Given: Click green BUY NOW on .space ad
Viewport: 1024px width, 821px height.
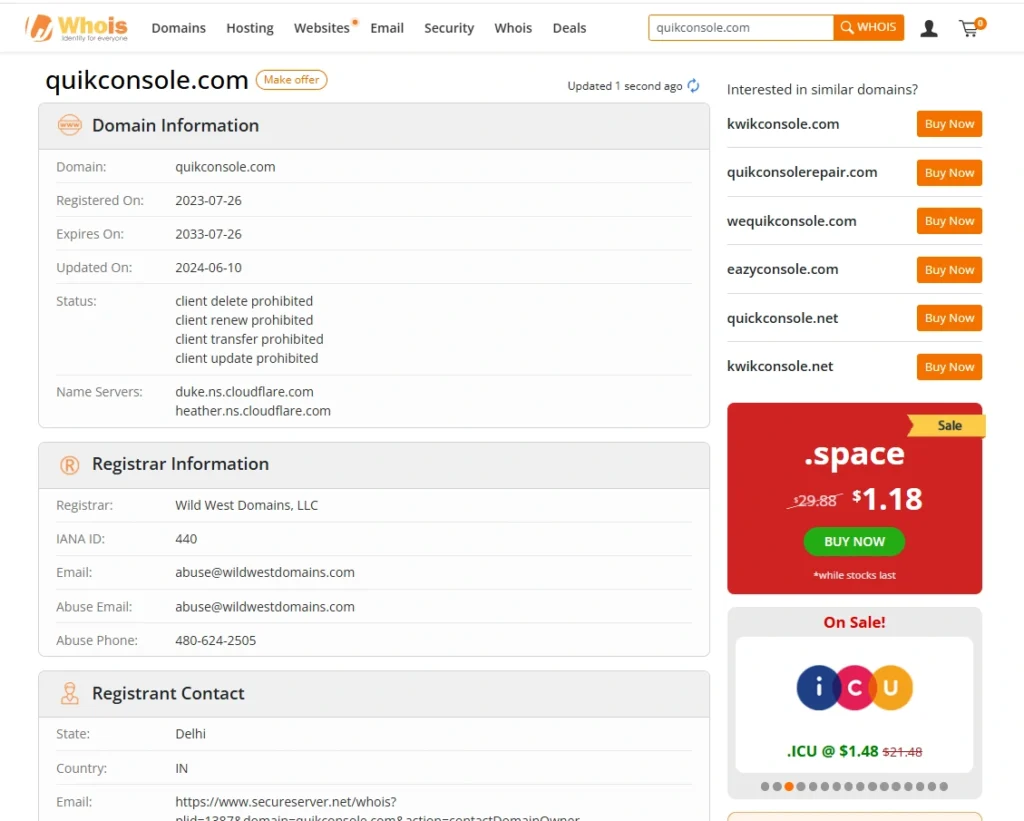Looking at the screenshot, I should 854,541.
